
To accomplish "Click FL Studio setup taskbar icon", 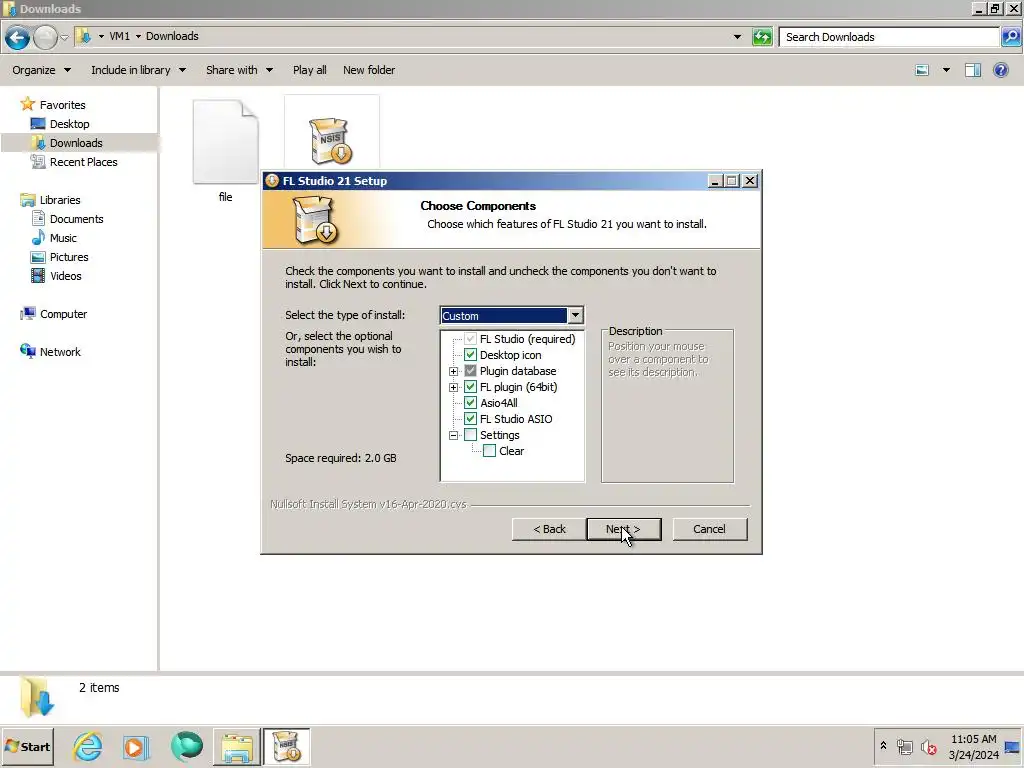I will click(287, 746).
